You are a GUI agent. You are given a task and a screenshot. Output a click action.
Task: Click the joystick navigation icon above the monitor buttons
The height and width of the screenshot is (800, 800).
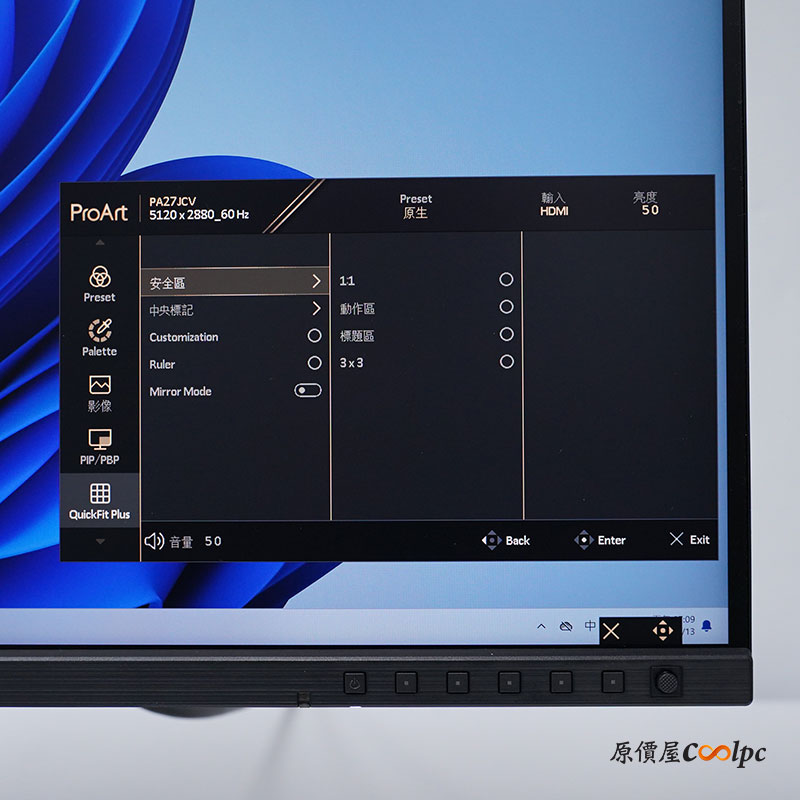pyautogui.click(x=663, y=631)
